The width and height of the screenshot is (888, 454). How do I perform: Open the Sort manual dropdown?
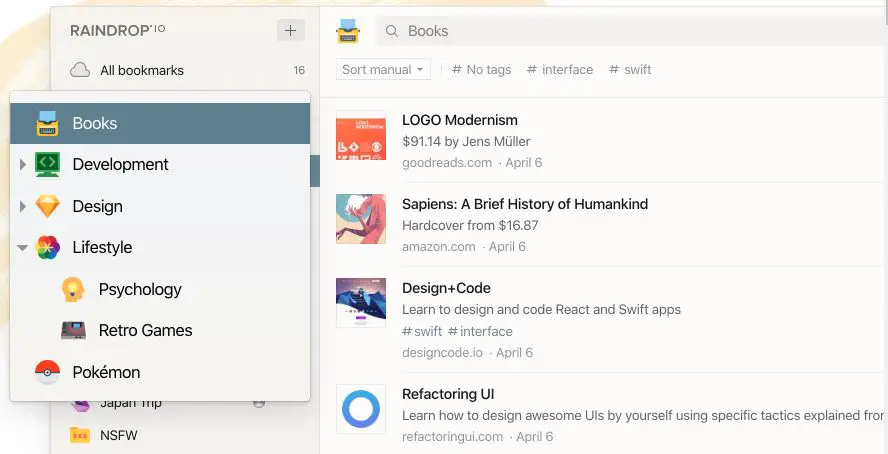(383, 70)
